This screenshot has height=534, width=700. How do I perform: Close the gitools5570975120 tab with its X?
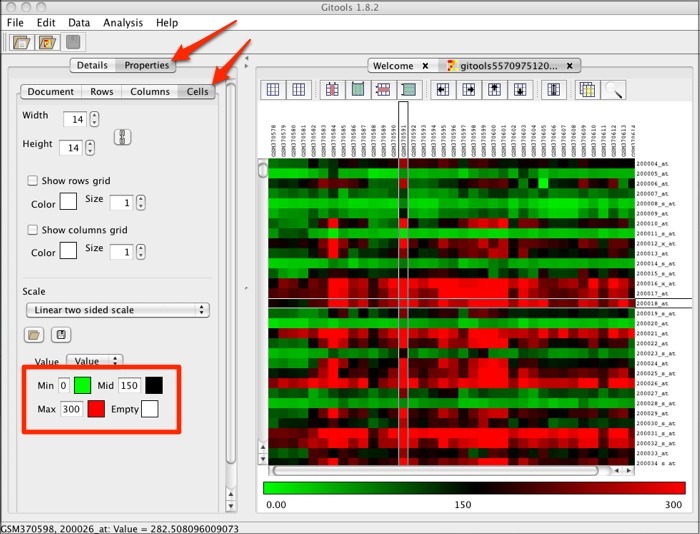(570, 66)
